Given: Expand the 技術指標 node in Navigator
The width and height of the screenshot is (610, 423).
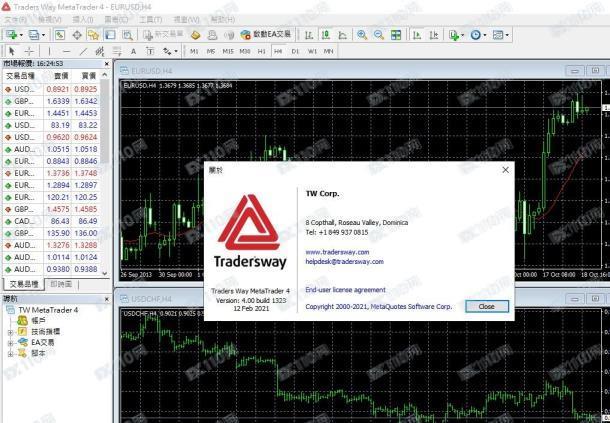Looking at the screenshot, I should (x=11, y=332).
